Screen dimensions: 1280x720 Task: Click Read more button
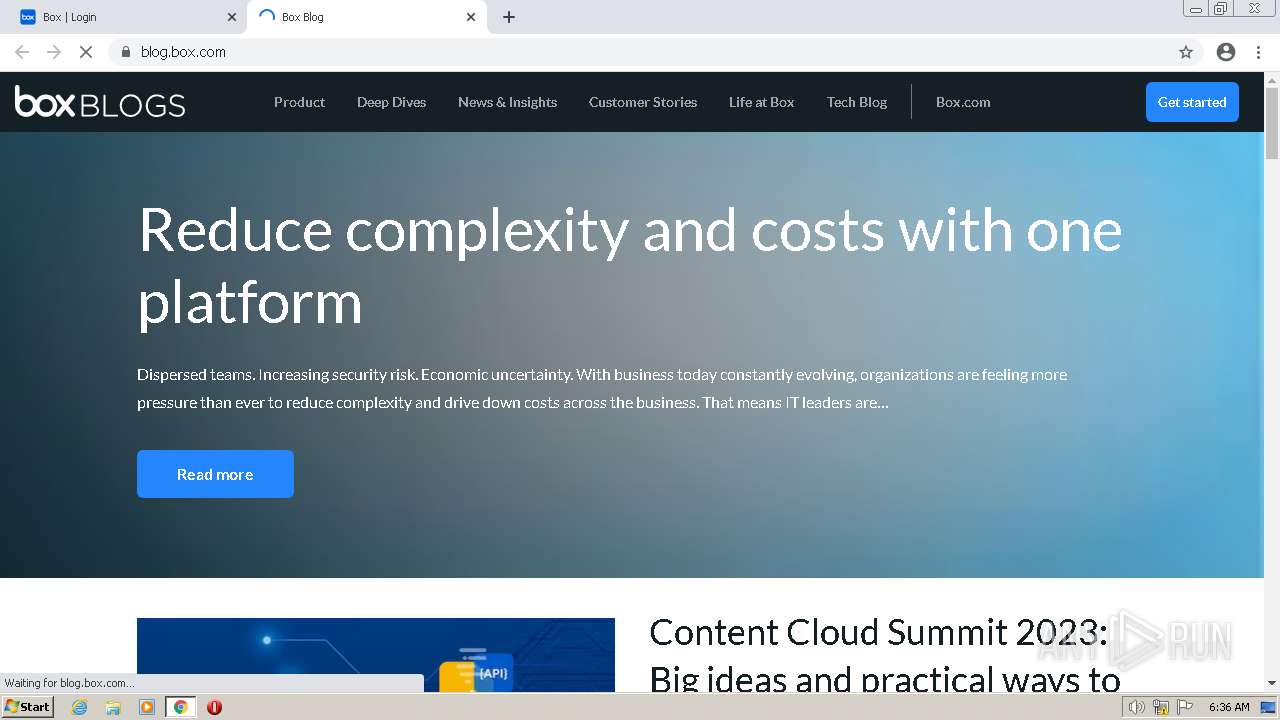coord(215,474)
